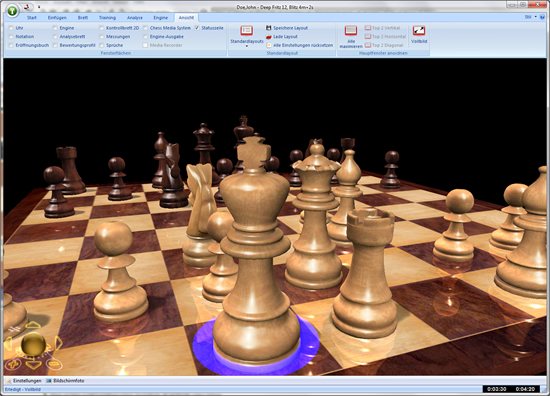Click the Einstellungen button below the board
Screen dimensions: 550x396
point(24,381)
